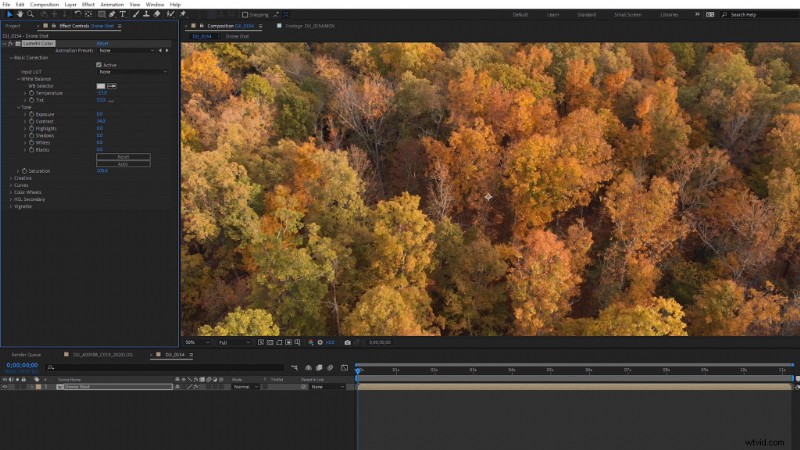The height and width of the screenshot is (450, 800).
Task: Select the Puppet Pin tool
Action: (183, 14)
